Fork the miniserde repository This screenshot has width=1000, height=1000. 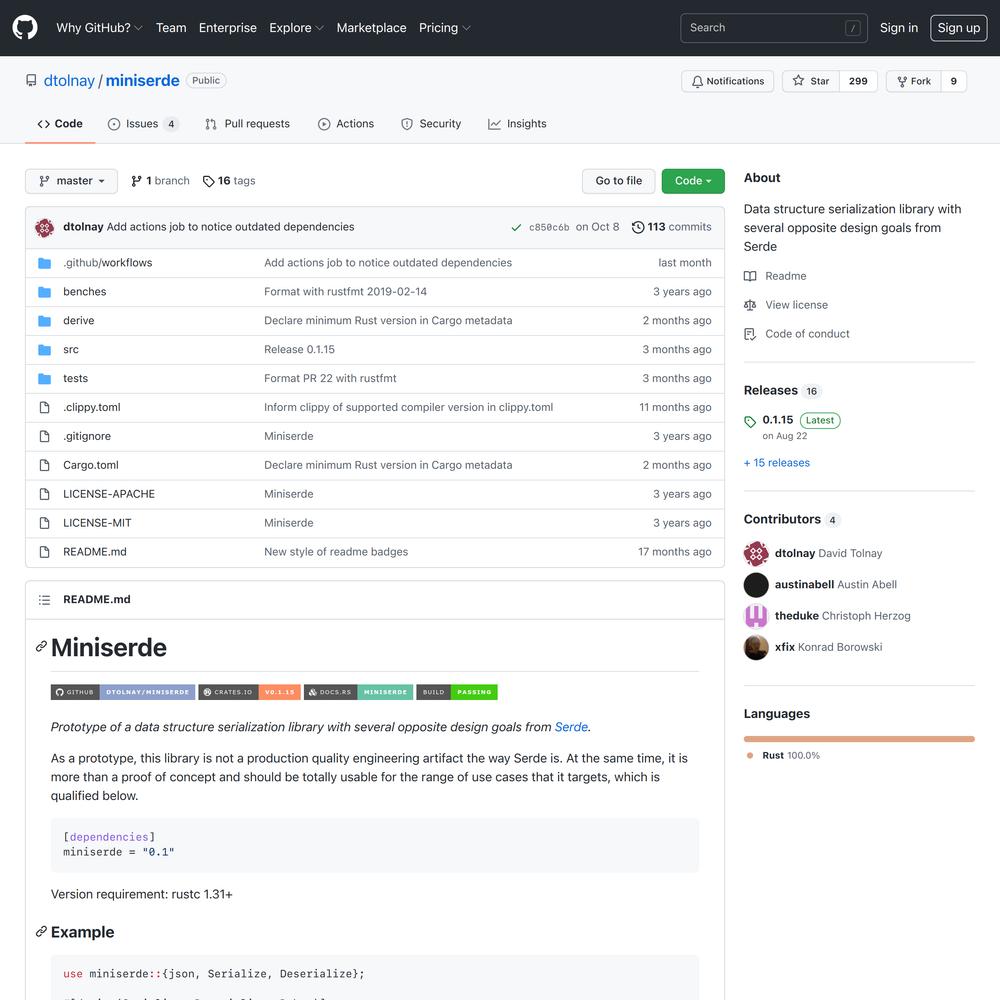(x=913, y=81)
